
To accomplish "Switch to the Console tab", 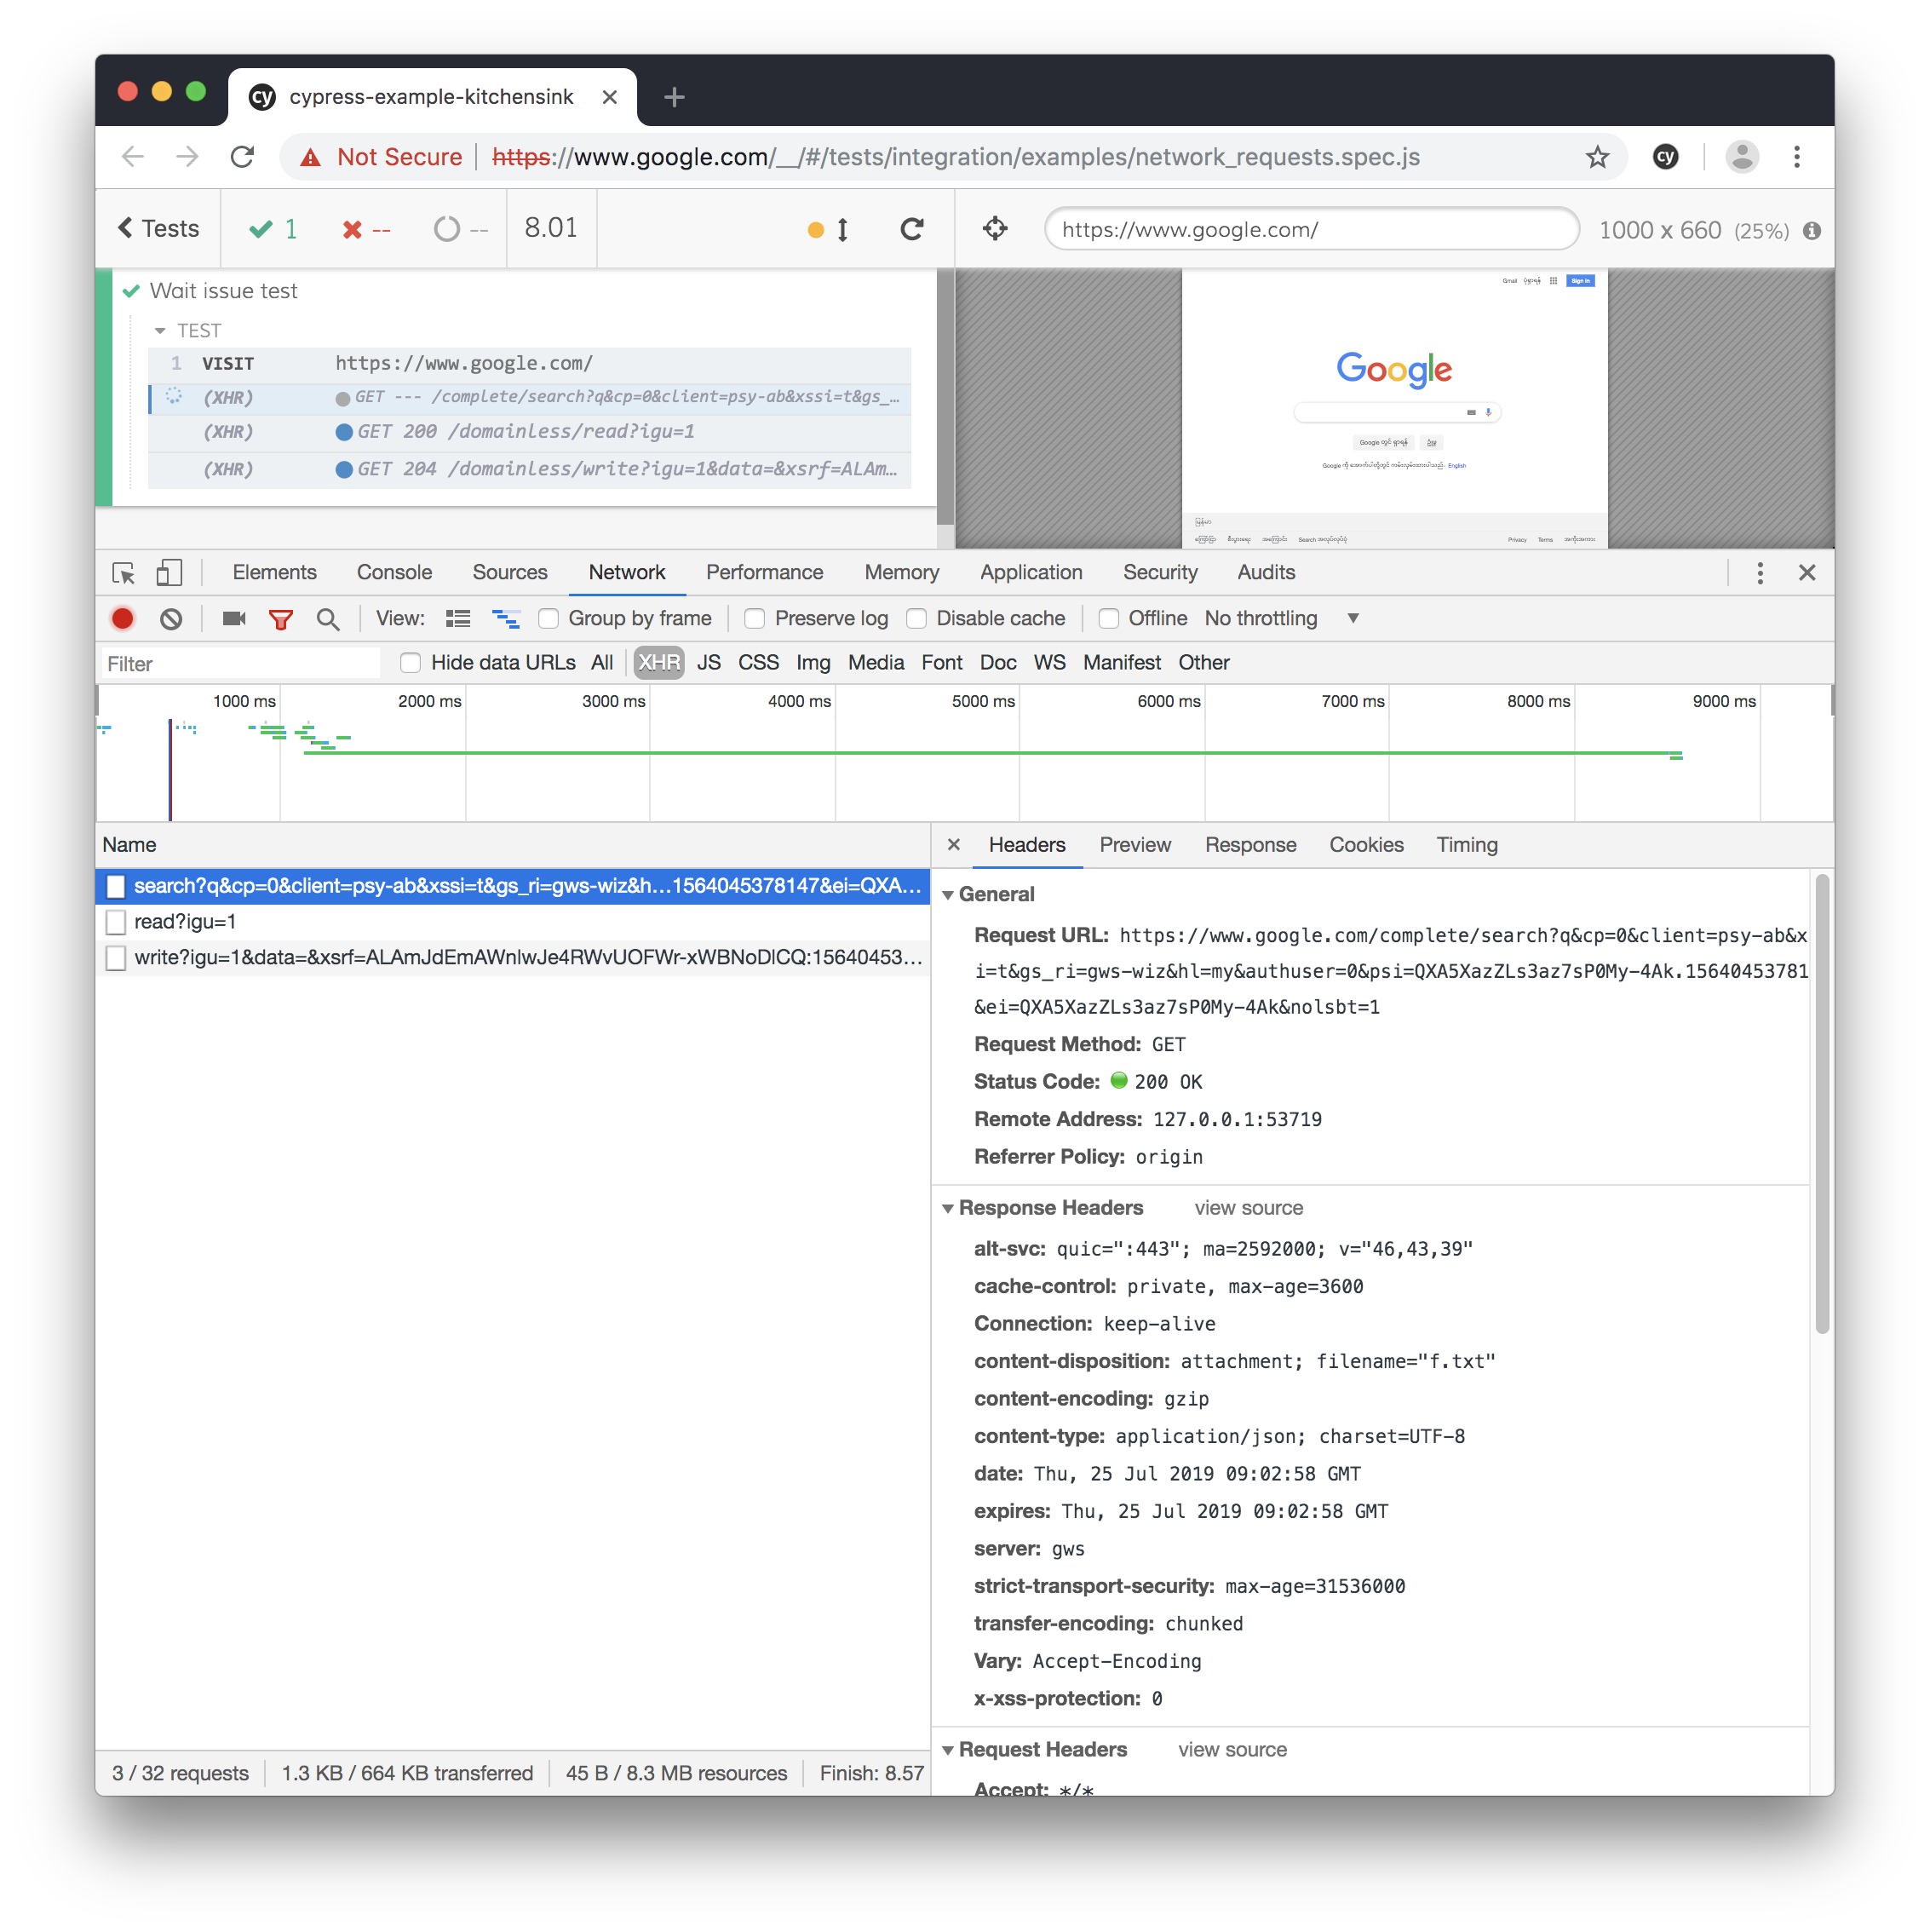I will click(394, 572).
